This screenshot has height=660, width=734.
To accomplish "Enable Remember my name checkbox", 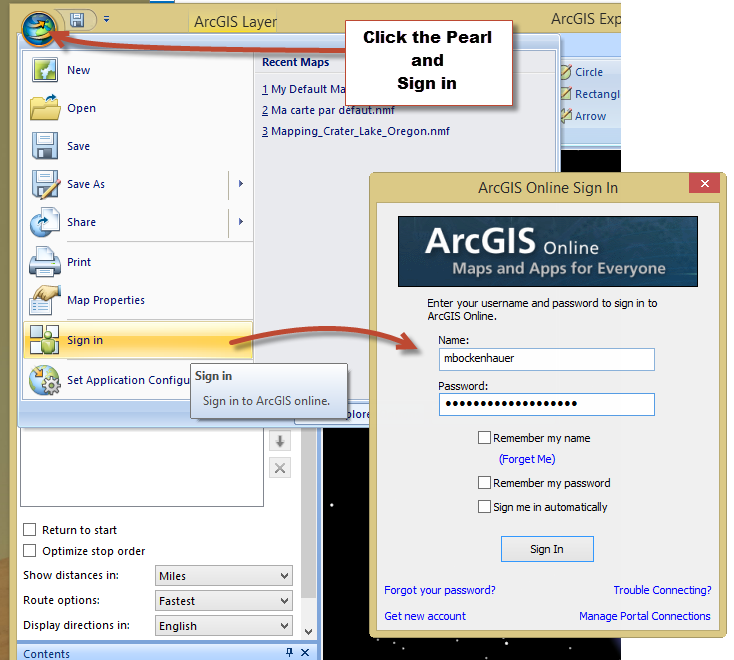I will pyautogui.click(x=484, y=438).
